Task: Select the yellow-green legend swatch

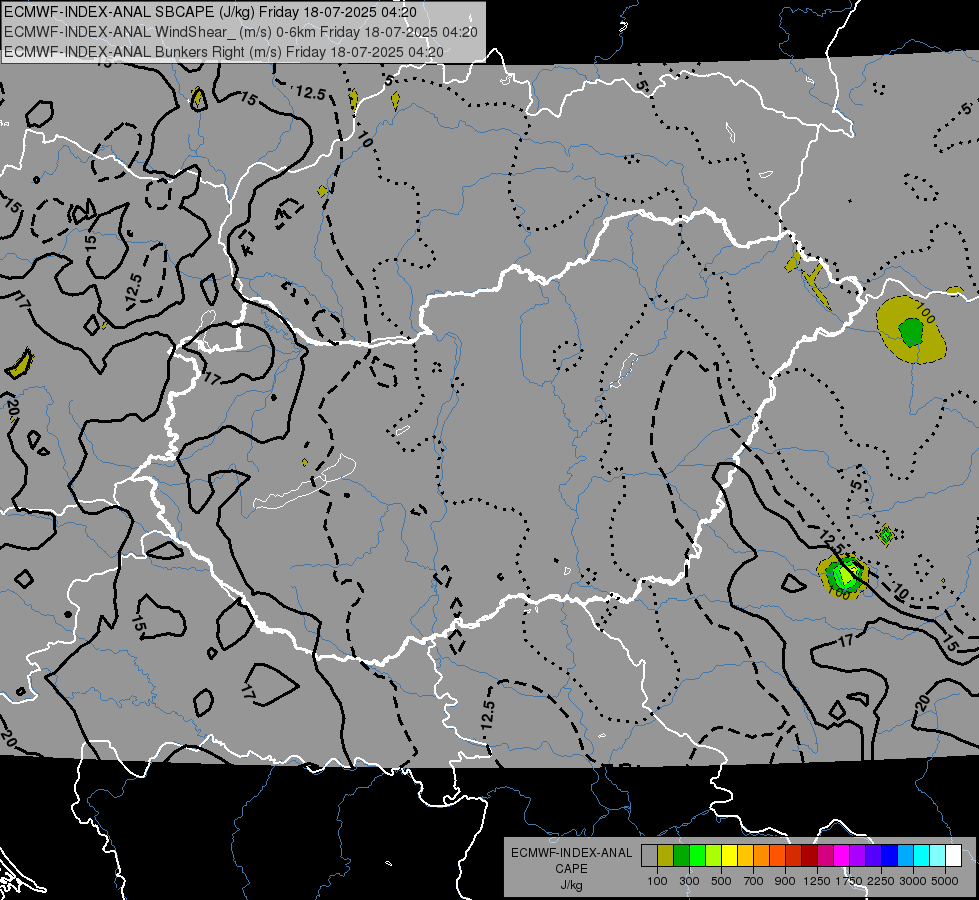Action: (713, 856)
